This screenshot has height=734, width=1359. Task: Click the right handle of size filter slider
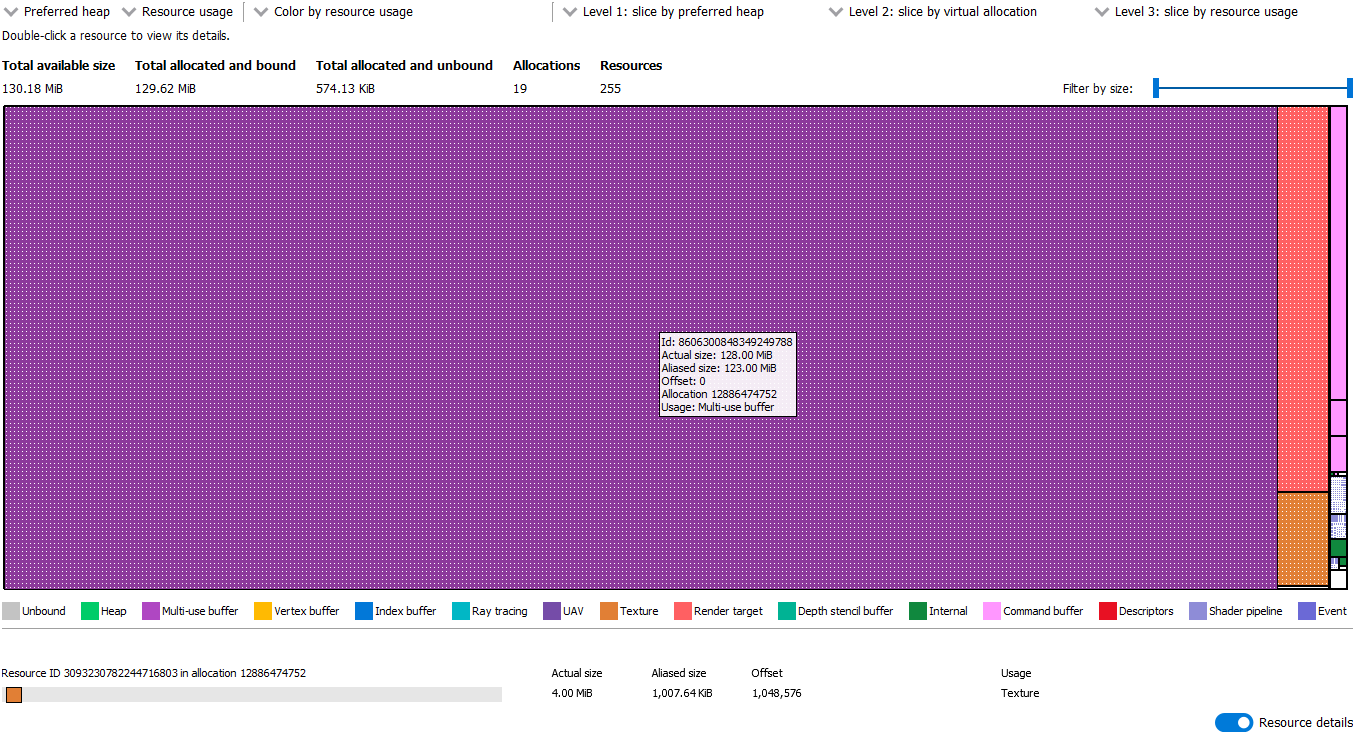(x=1349, y=88)
